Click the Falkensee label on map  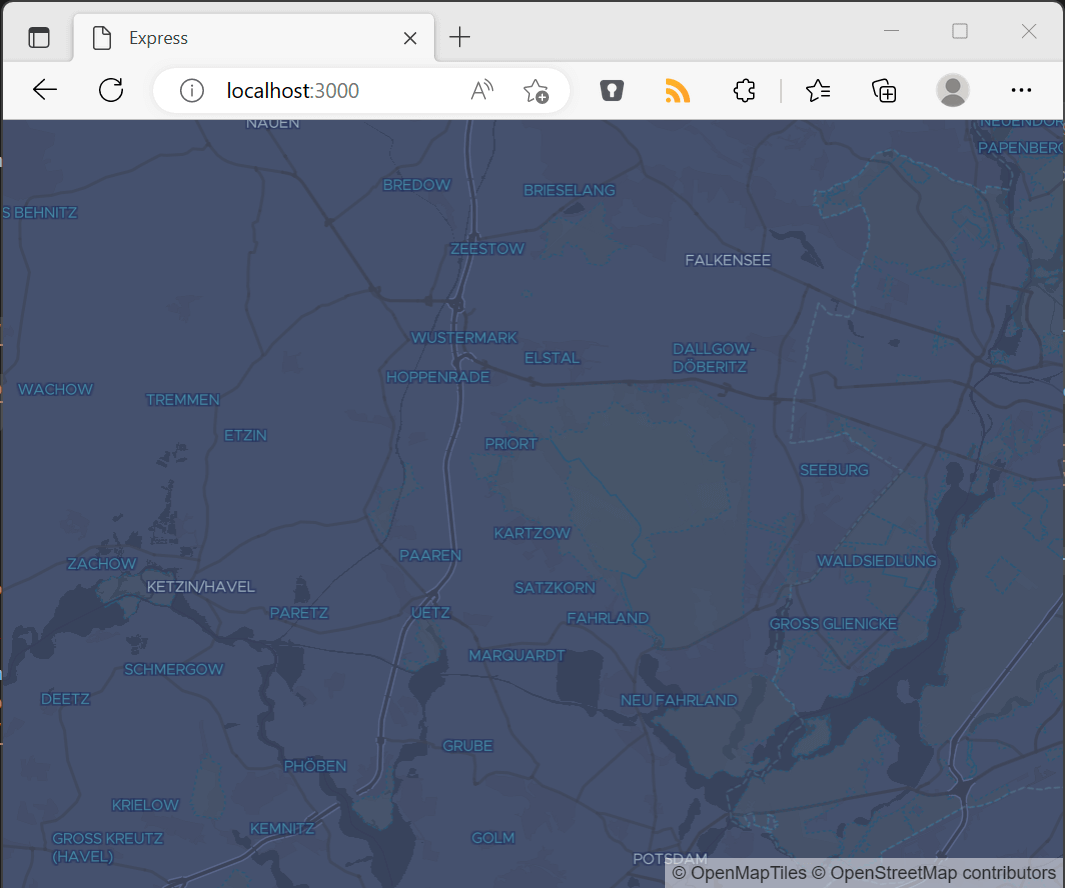pyautogui.click(x=728, y=260)
